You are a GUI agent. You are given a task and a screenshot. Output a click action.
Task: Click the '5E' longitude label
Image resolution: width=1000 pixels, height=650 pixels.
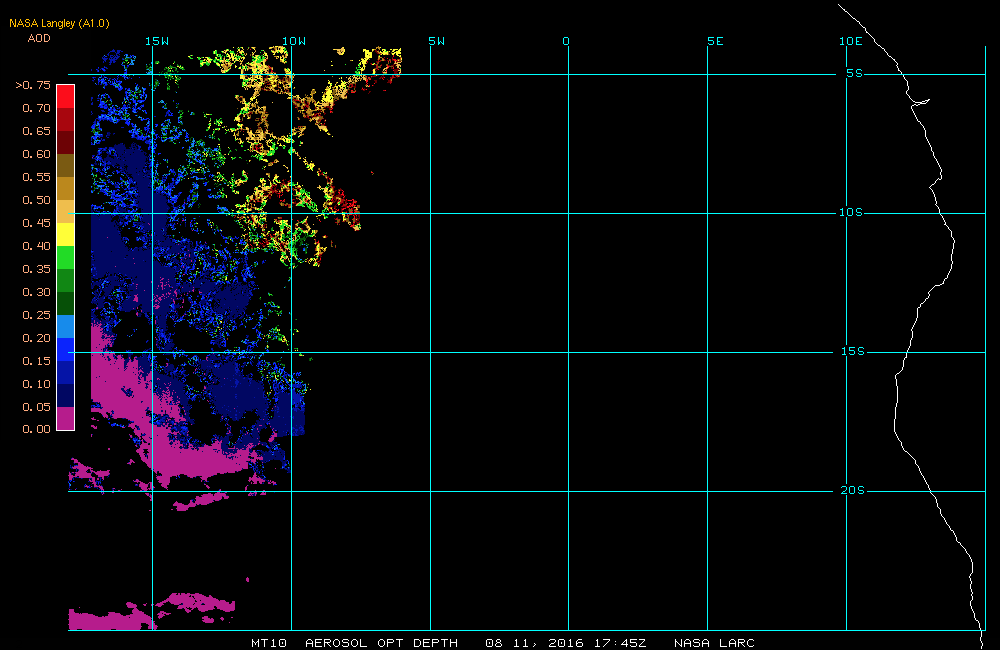716,41
